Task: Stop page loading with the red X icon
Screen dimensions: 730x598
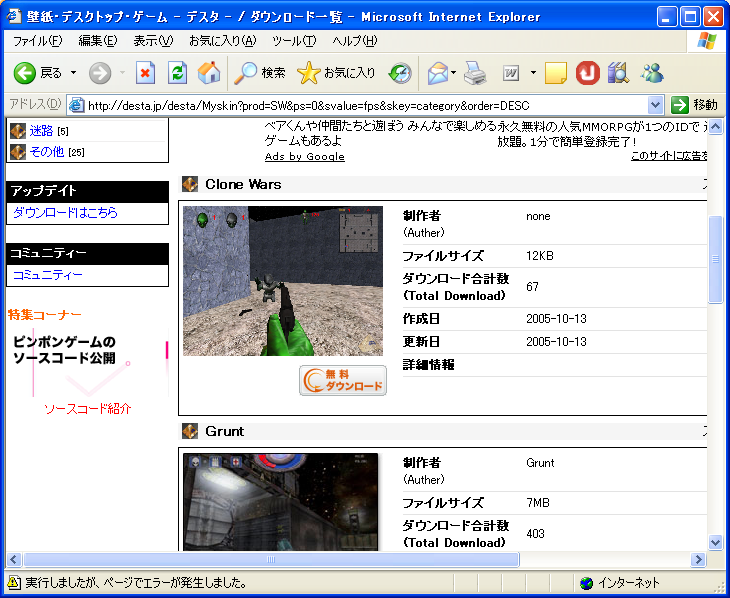Action: tap(145, 73)
